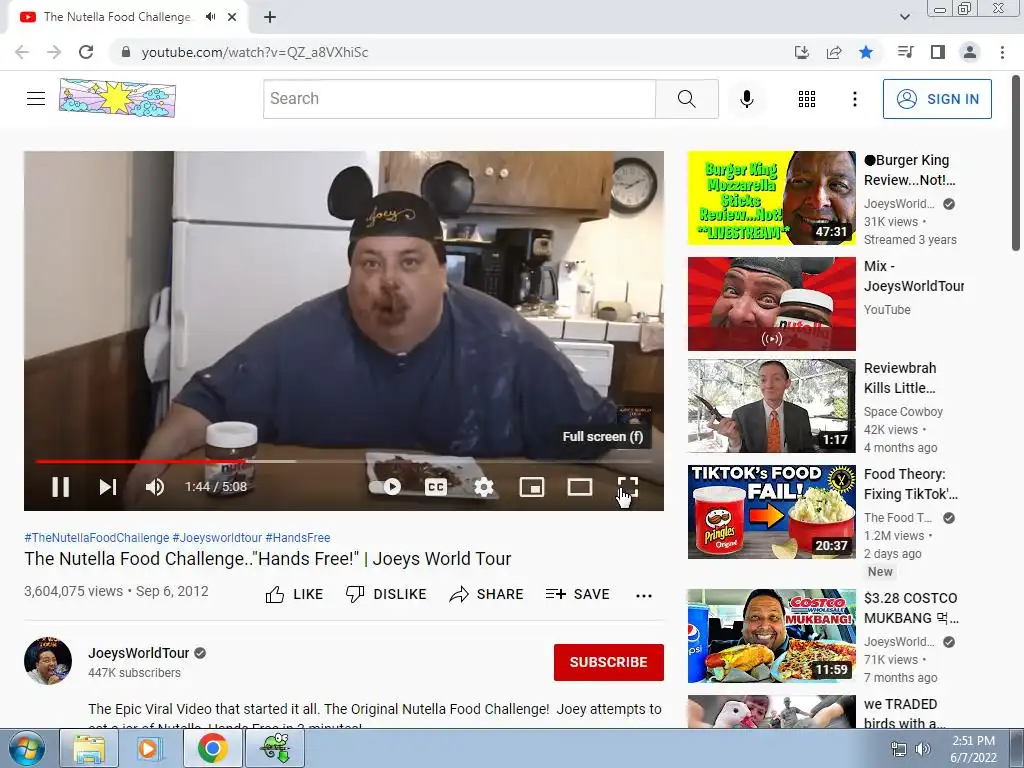Open the YouTube apps grid
Viewport: 1024px width, 768px height.
807,99
